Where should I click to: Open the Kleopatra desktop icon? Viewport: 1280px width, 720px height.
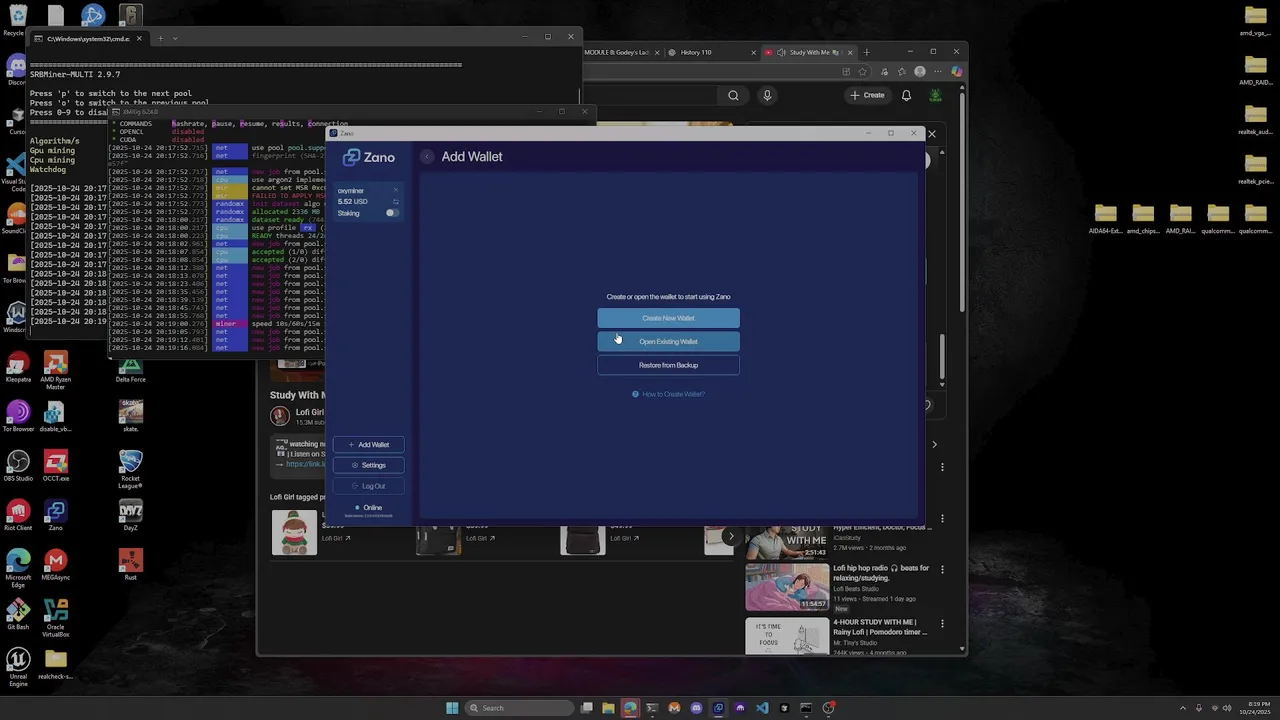18,366
